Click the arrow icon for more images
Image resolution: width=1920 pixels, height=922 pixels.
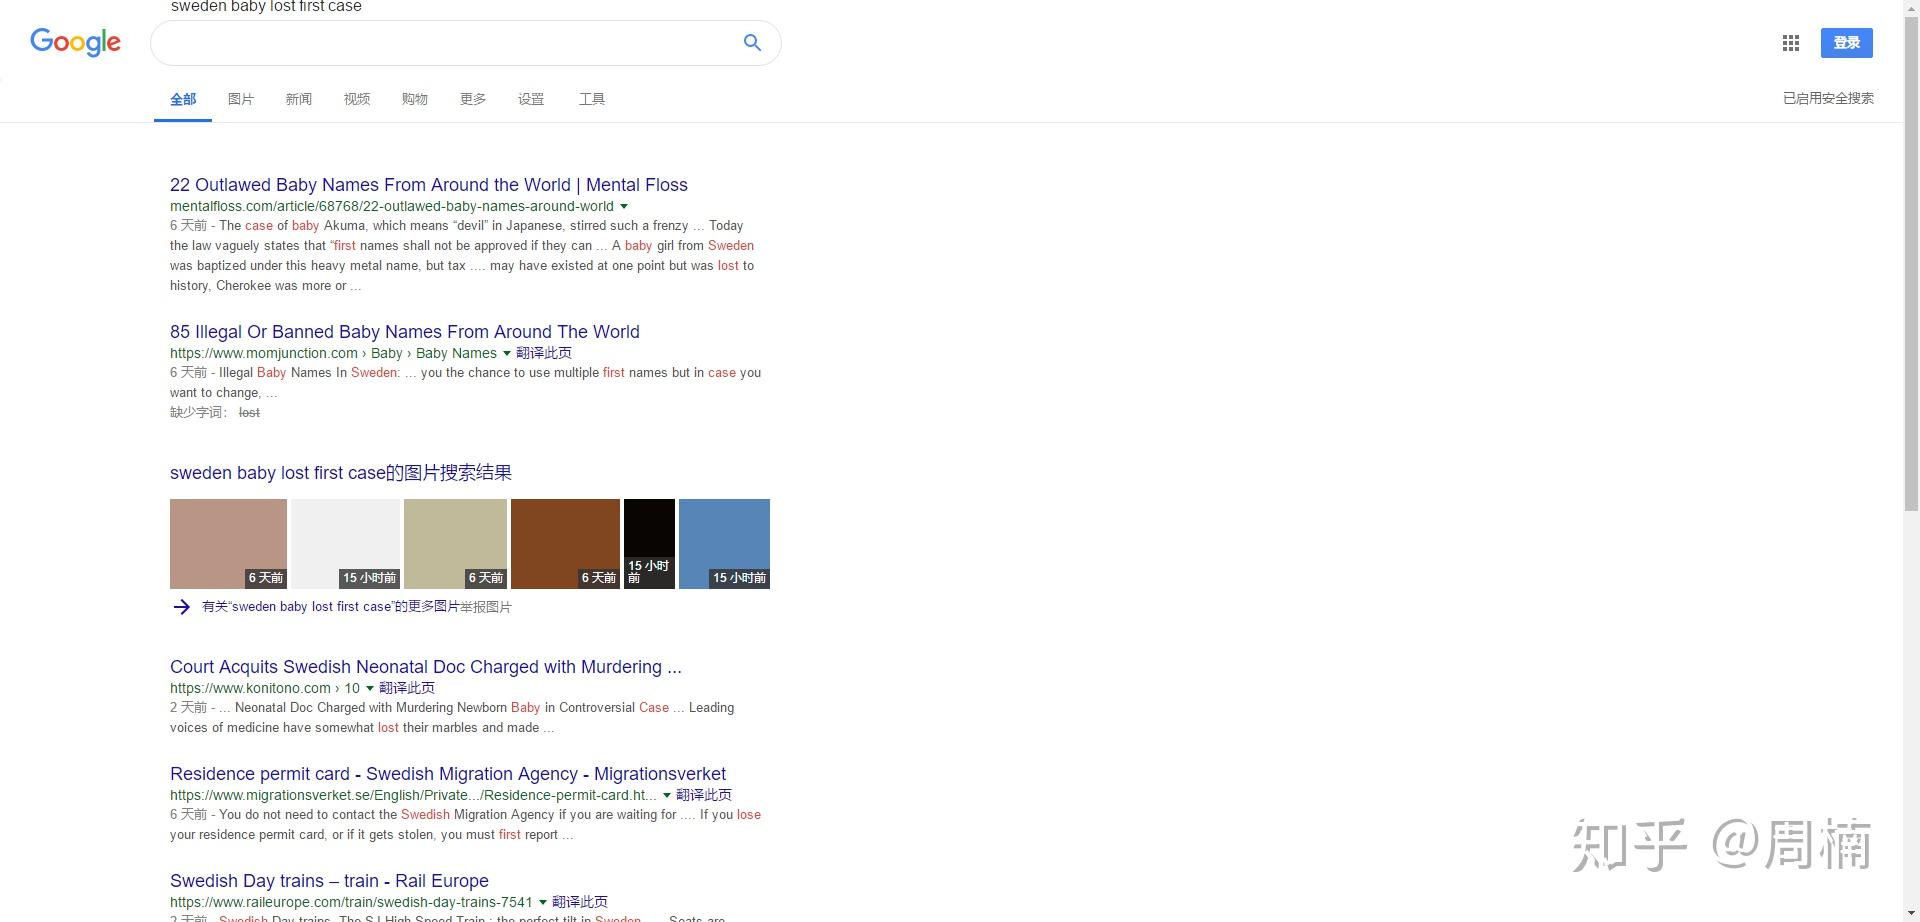[x=181, y=607]
